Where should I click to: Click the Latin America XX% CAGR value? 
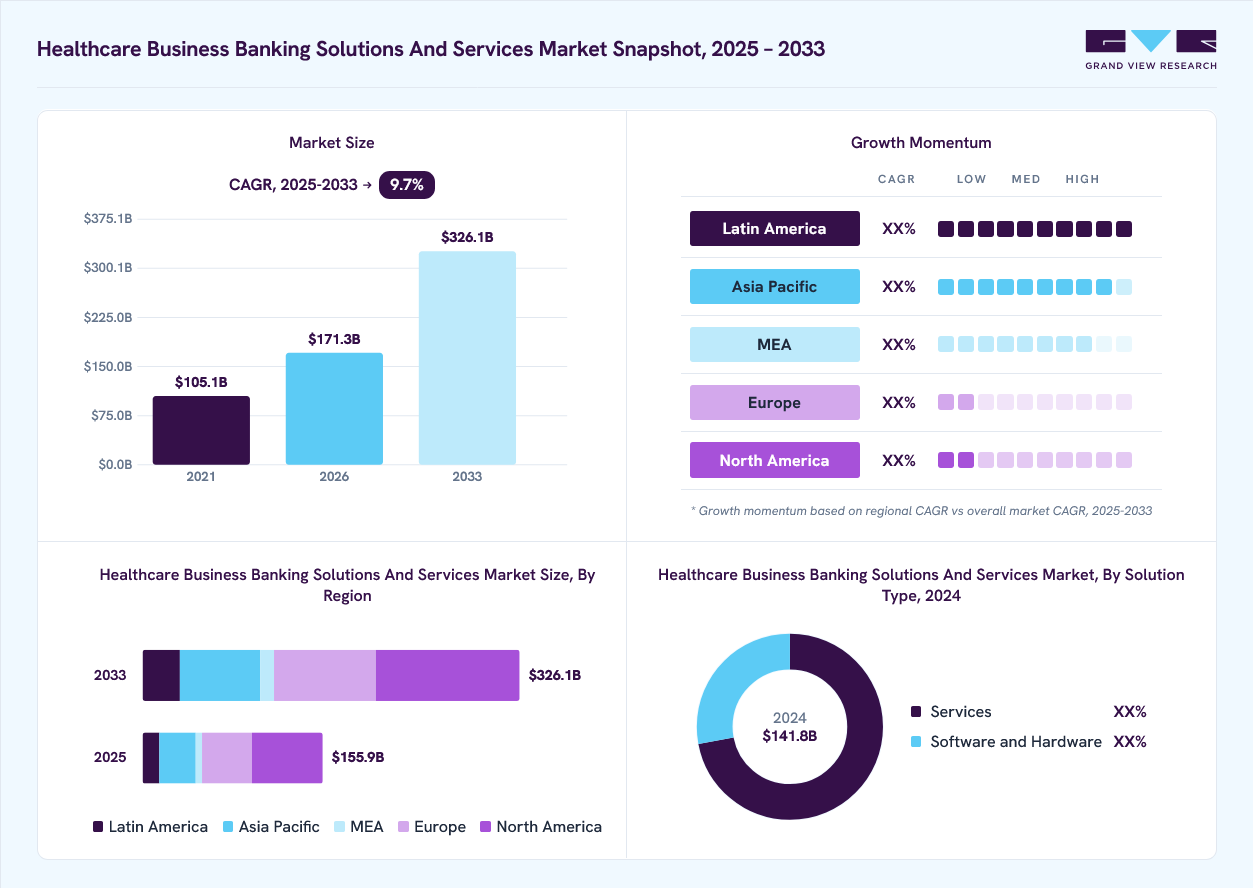[899, 229]
